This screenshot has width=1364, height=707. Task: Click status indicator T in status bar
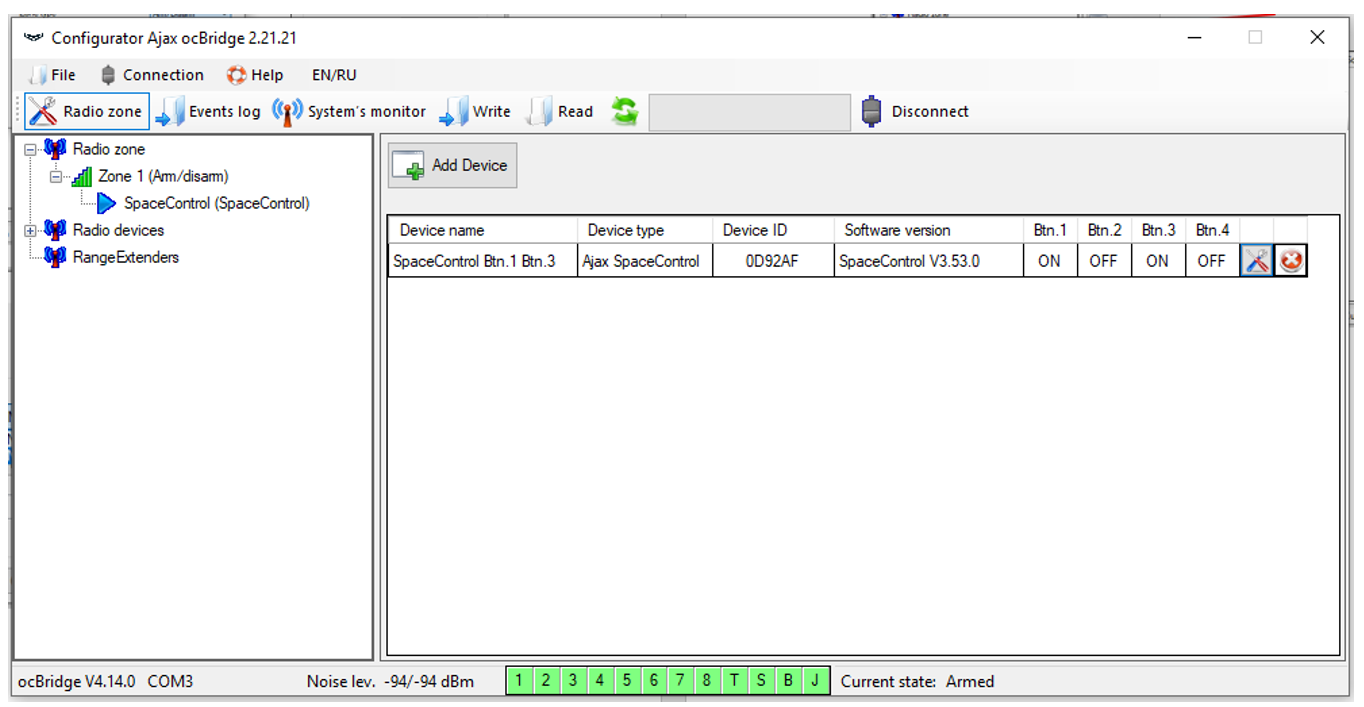click(734, 681)
